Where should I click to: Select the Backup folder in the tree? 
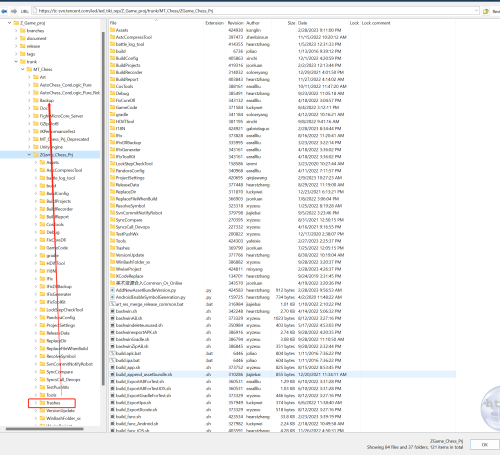coord(47,100)
